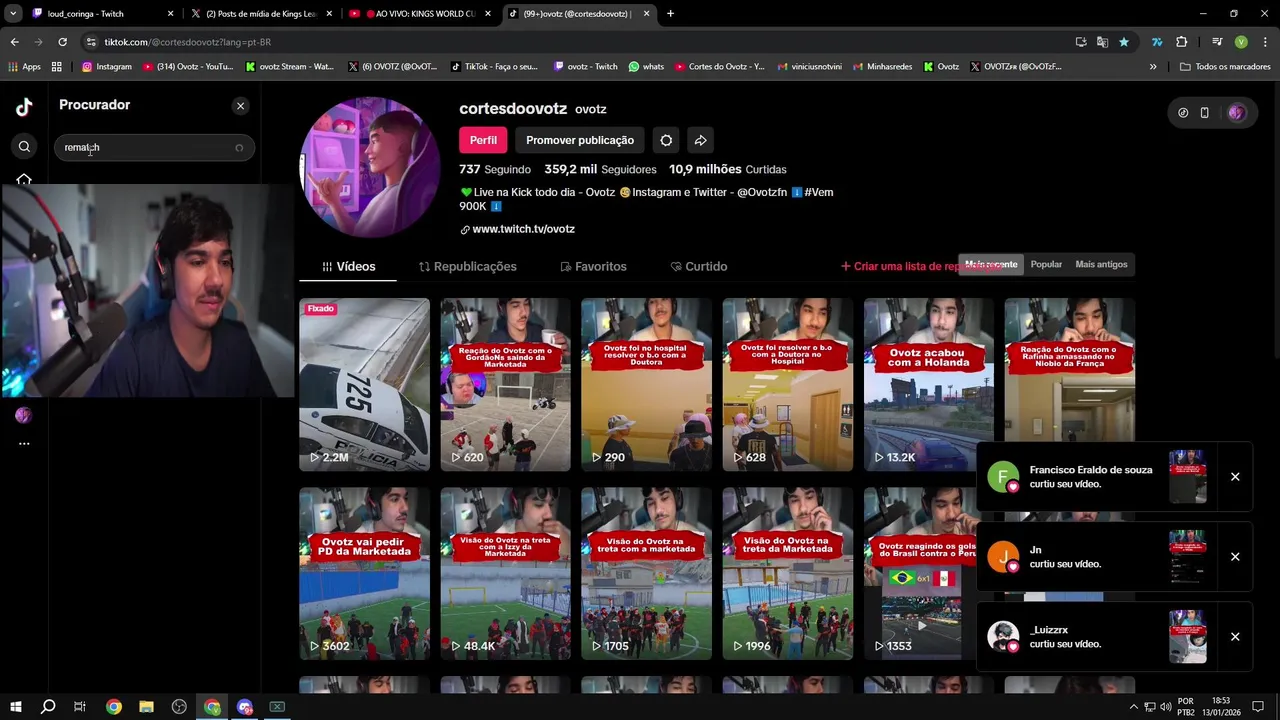The height and width of the screenshot is (720, 1280).
Task: Switch to the Curtido tab
Action: pyautogui.click(x=698, y=266)
